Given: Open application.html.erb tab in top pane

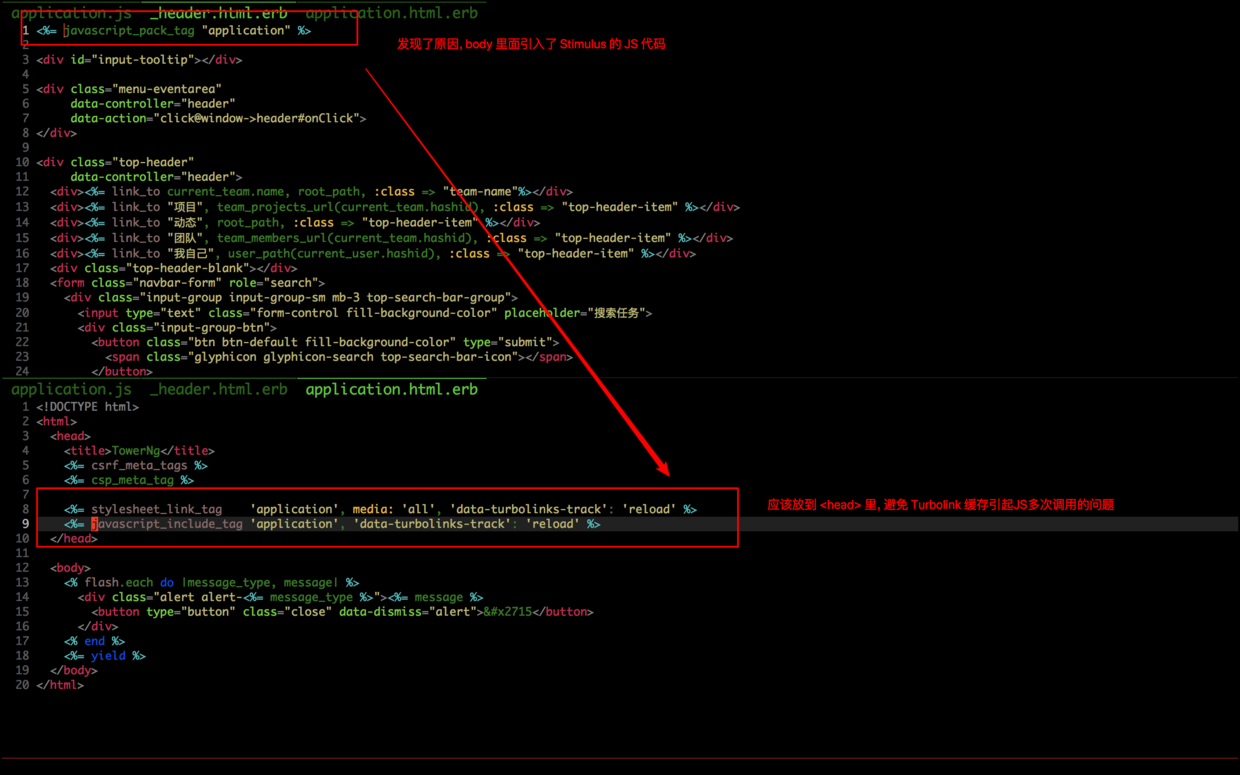Looking at the screenshot, I should coord(391,13).
